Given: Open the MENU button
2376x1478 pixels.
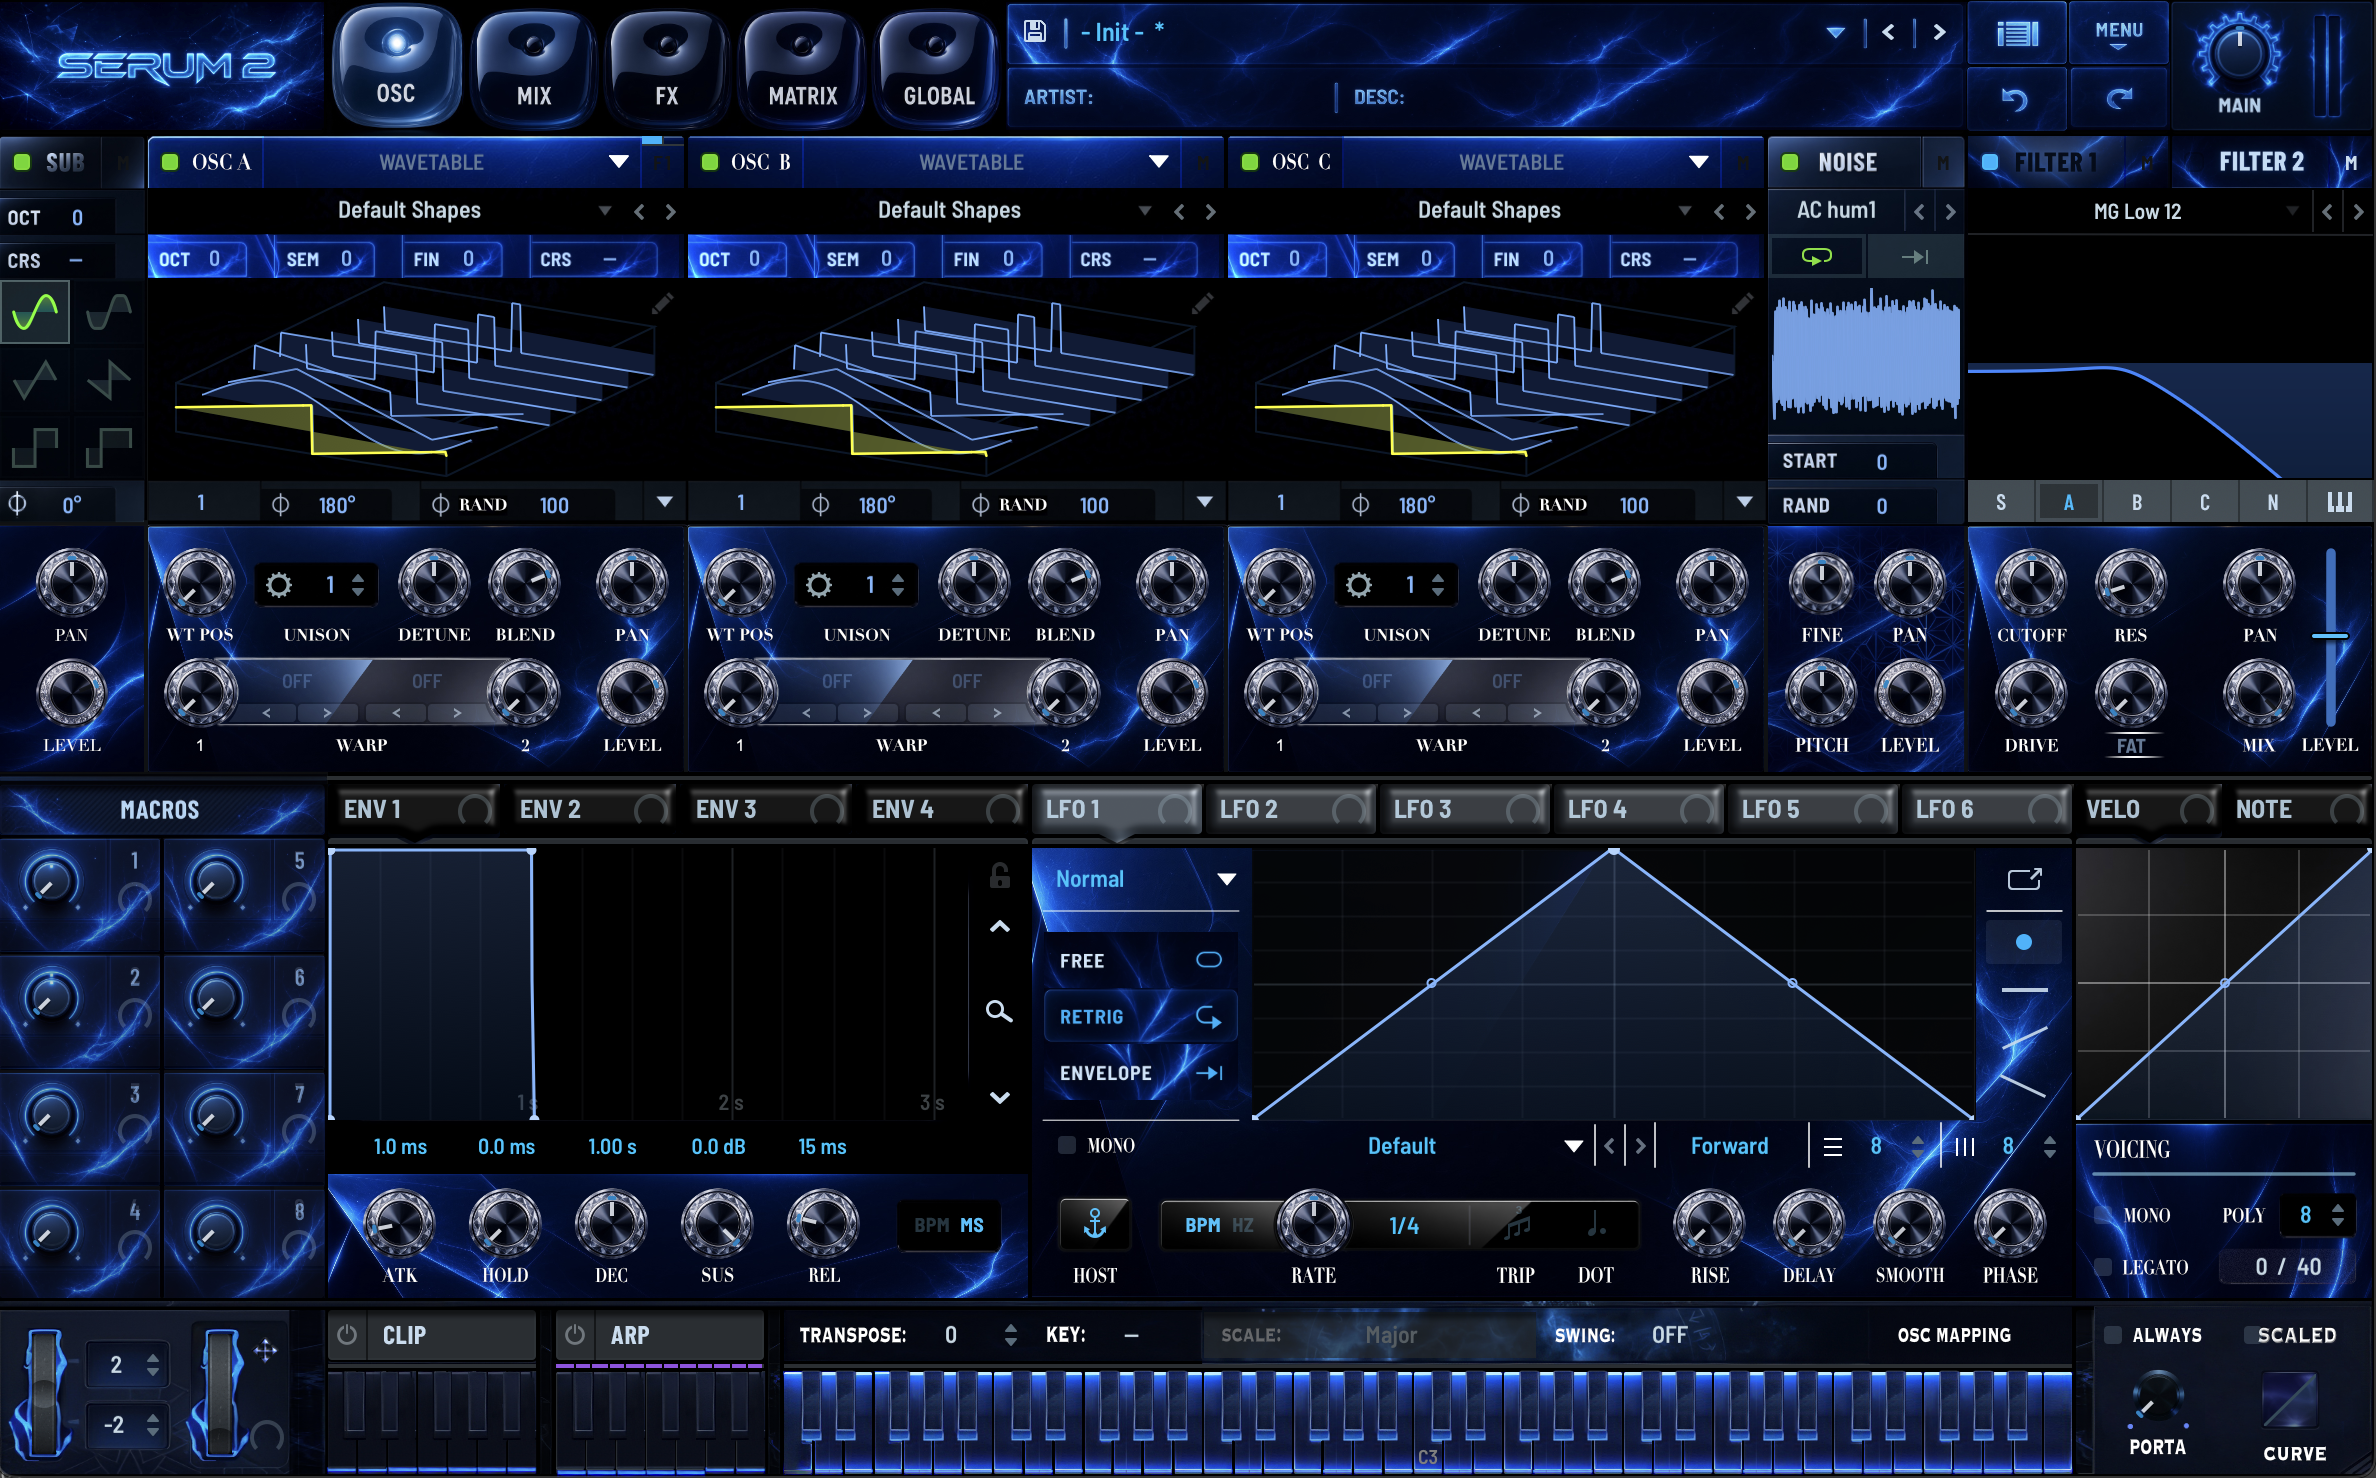Looking at the screenshot, I should pyautogui.click(x=2118, y=34).
